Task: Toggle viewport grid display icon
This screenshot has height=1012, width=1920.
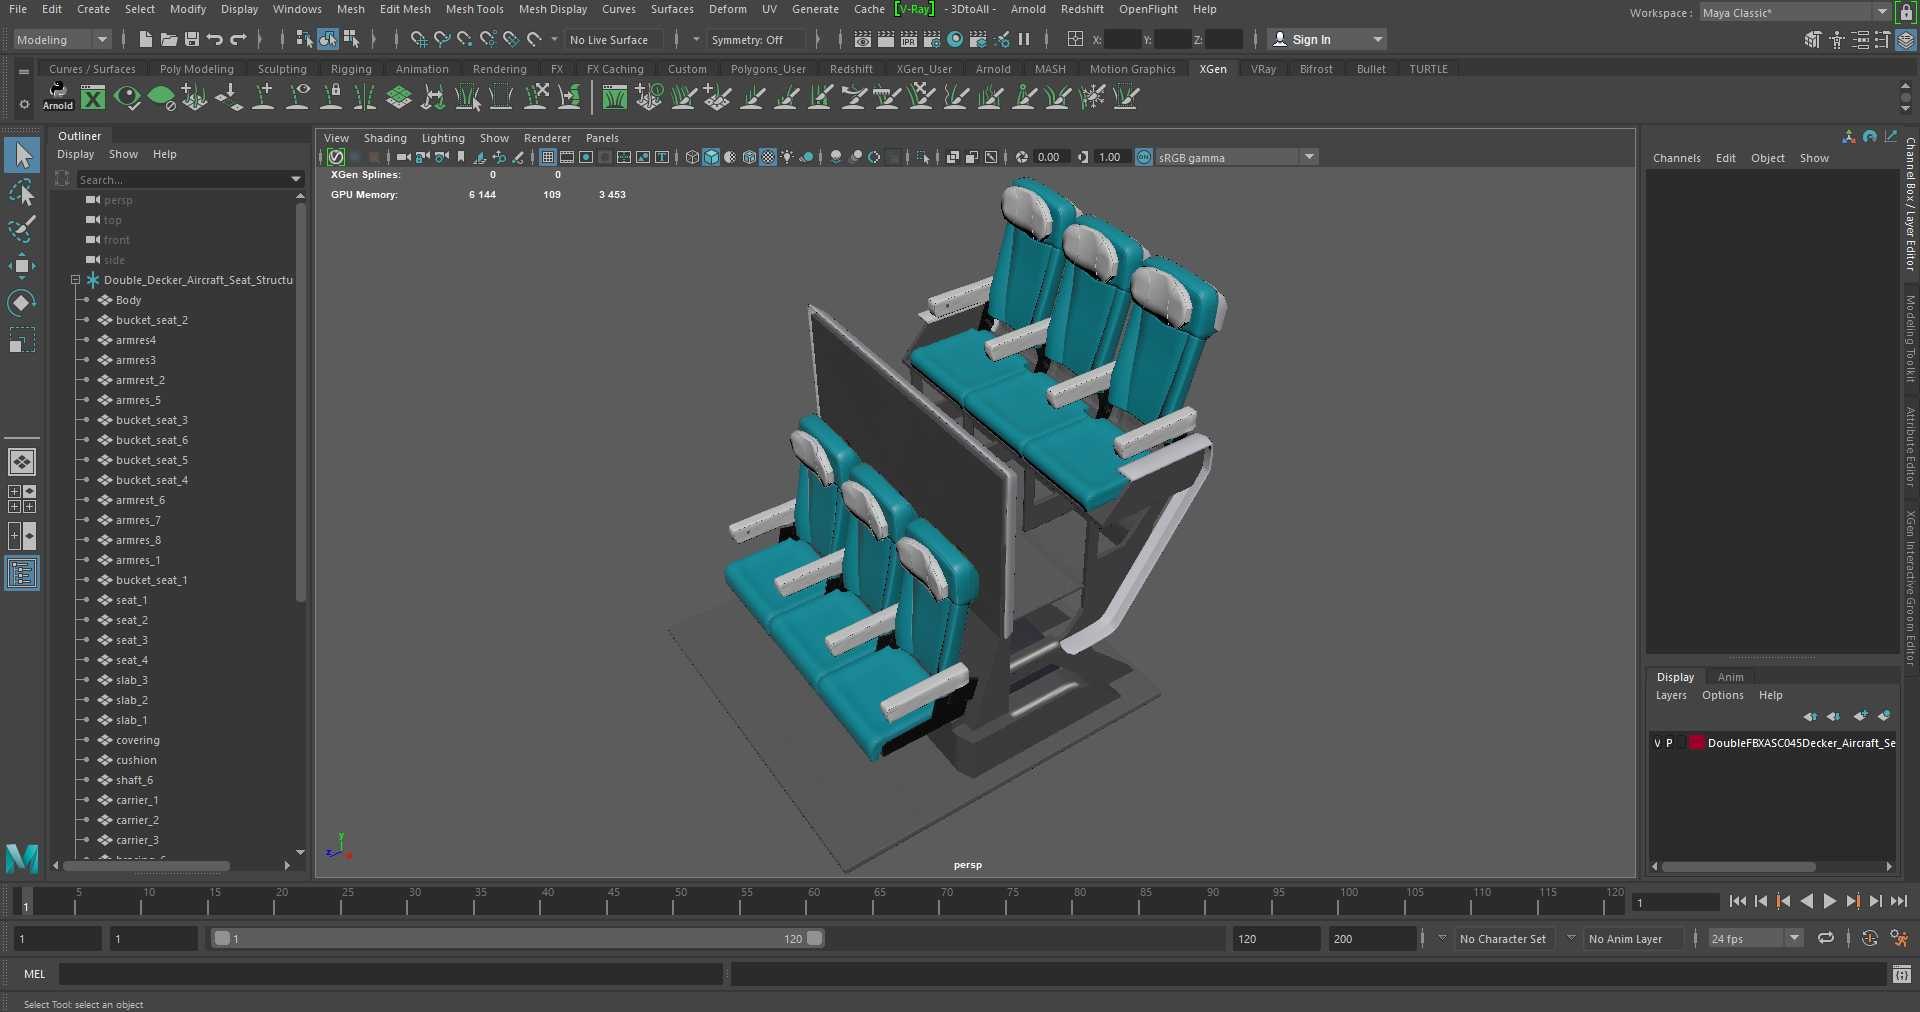Action: tap(548, 157)
